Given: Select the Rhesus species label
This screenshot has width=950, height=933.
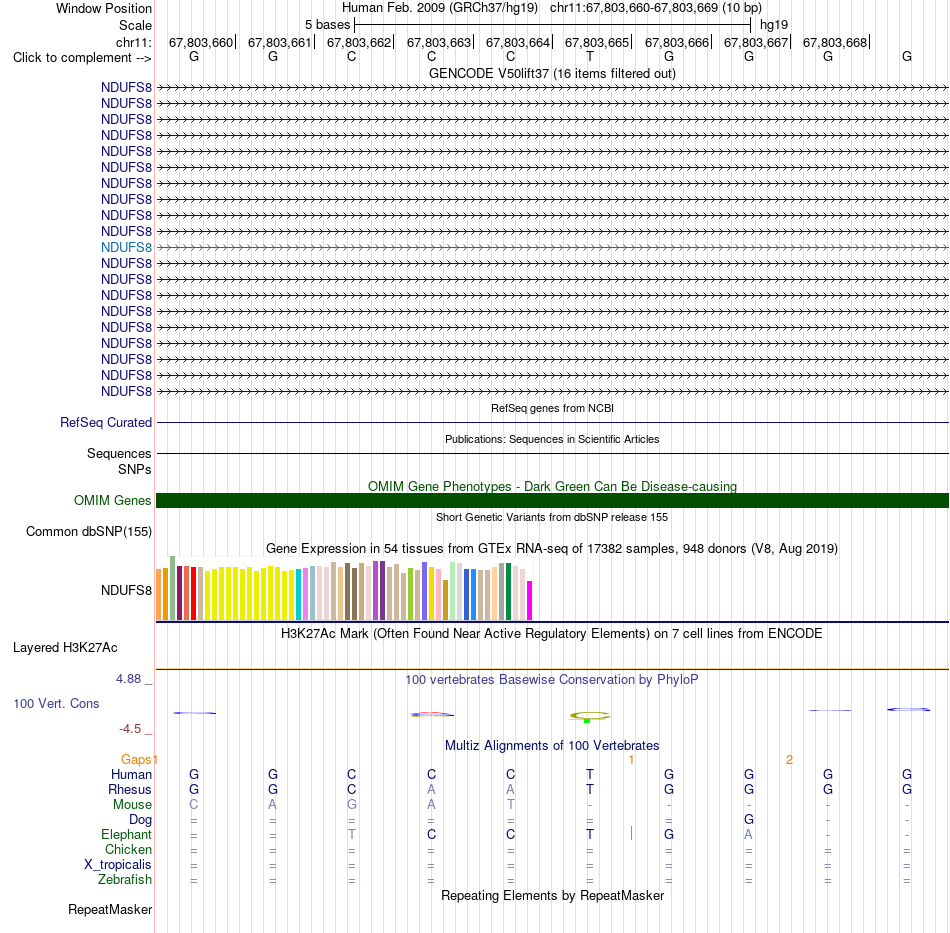Looking at the screenshot, I should [x=130, y=789].
